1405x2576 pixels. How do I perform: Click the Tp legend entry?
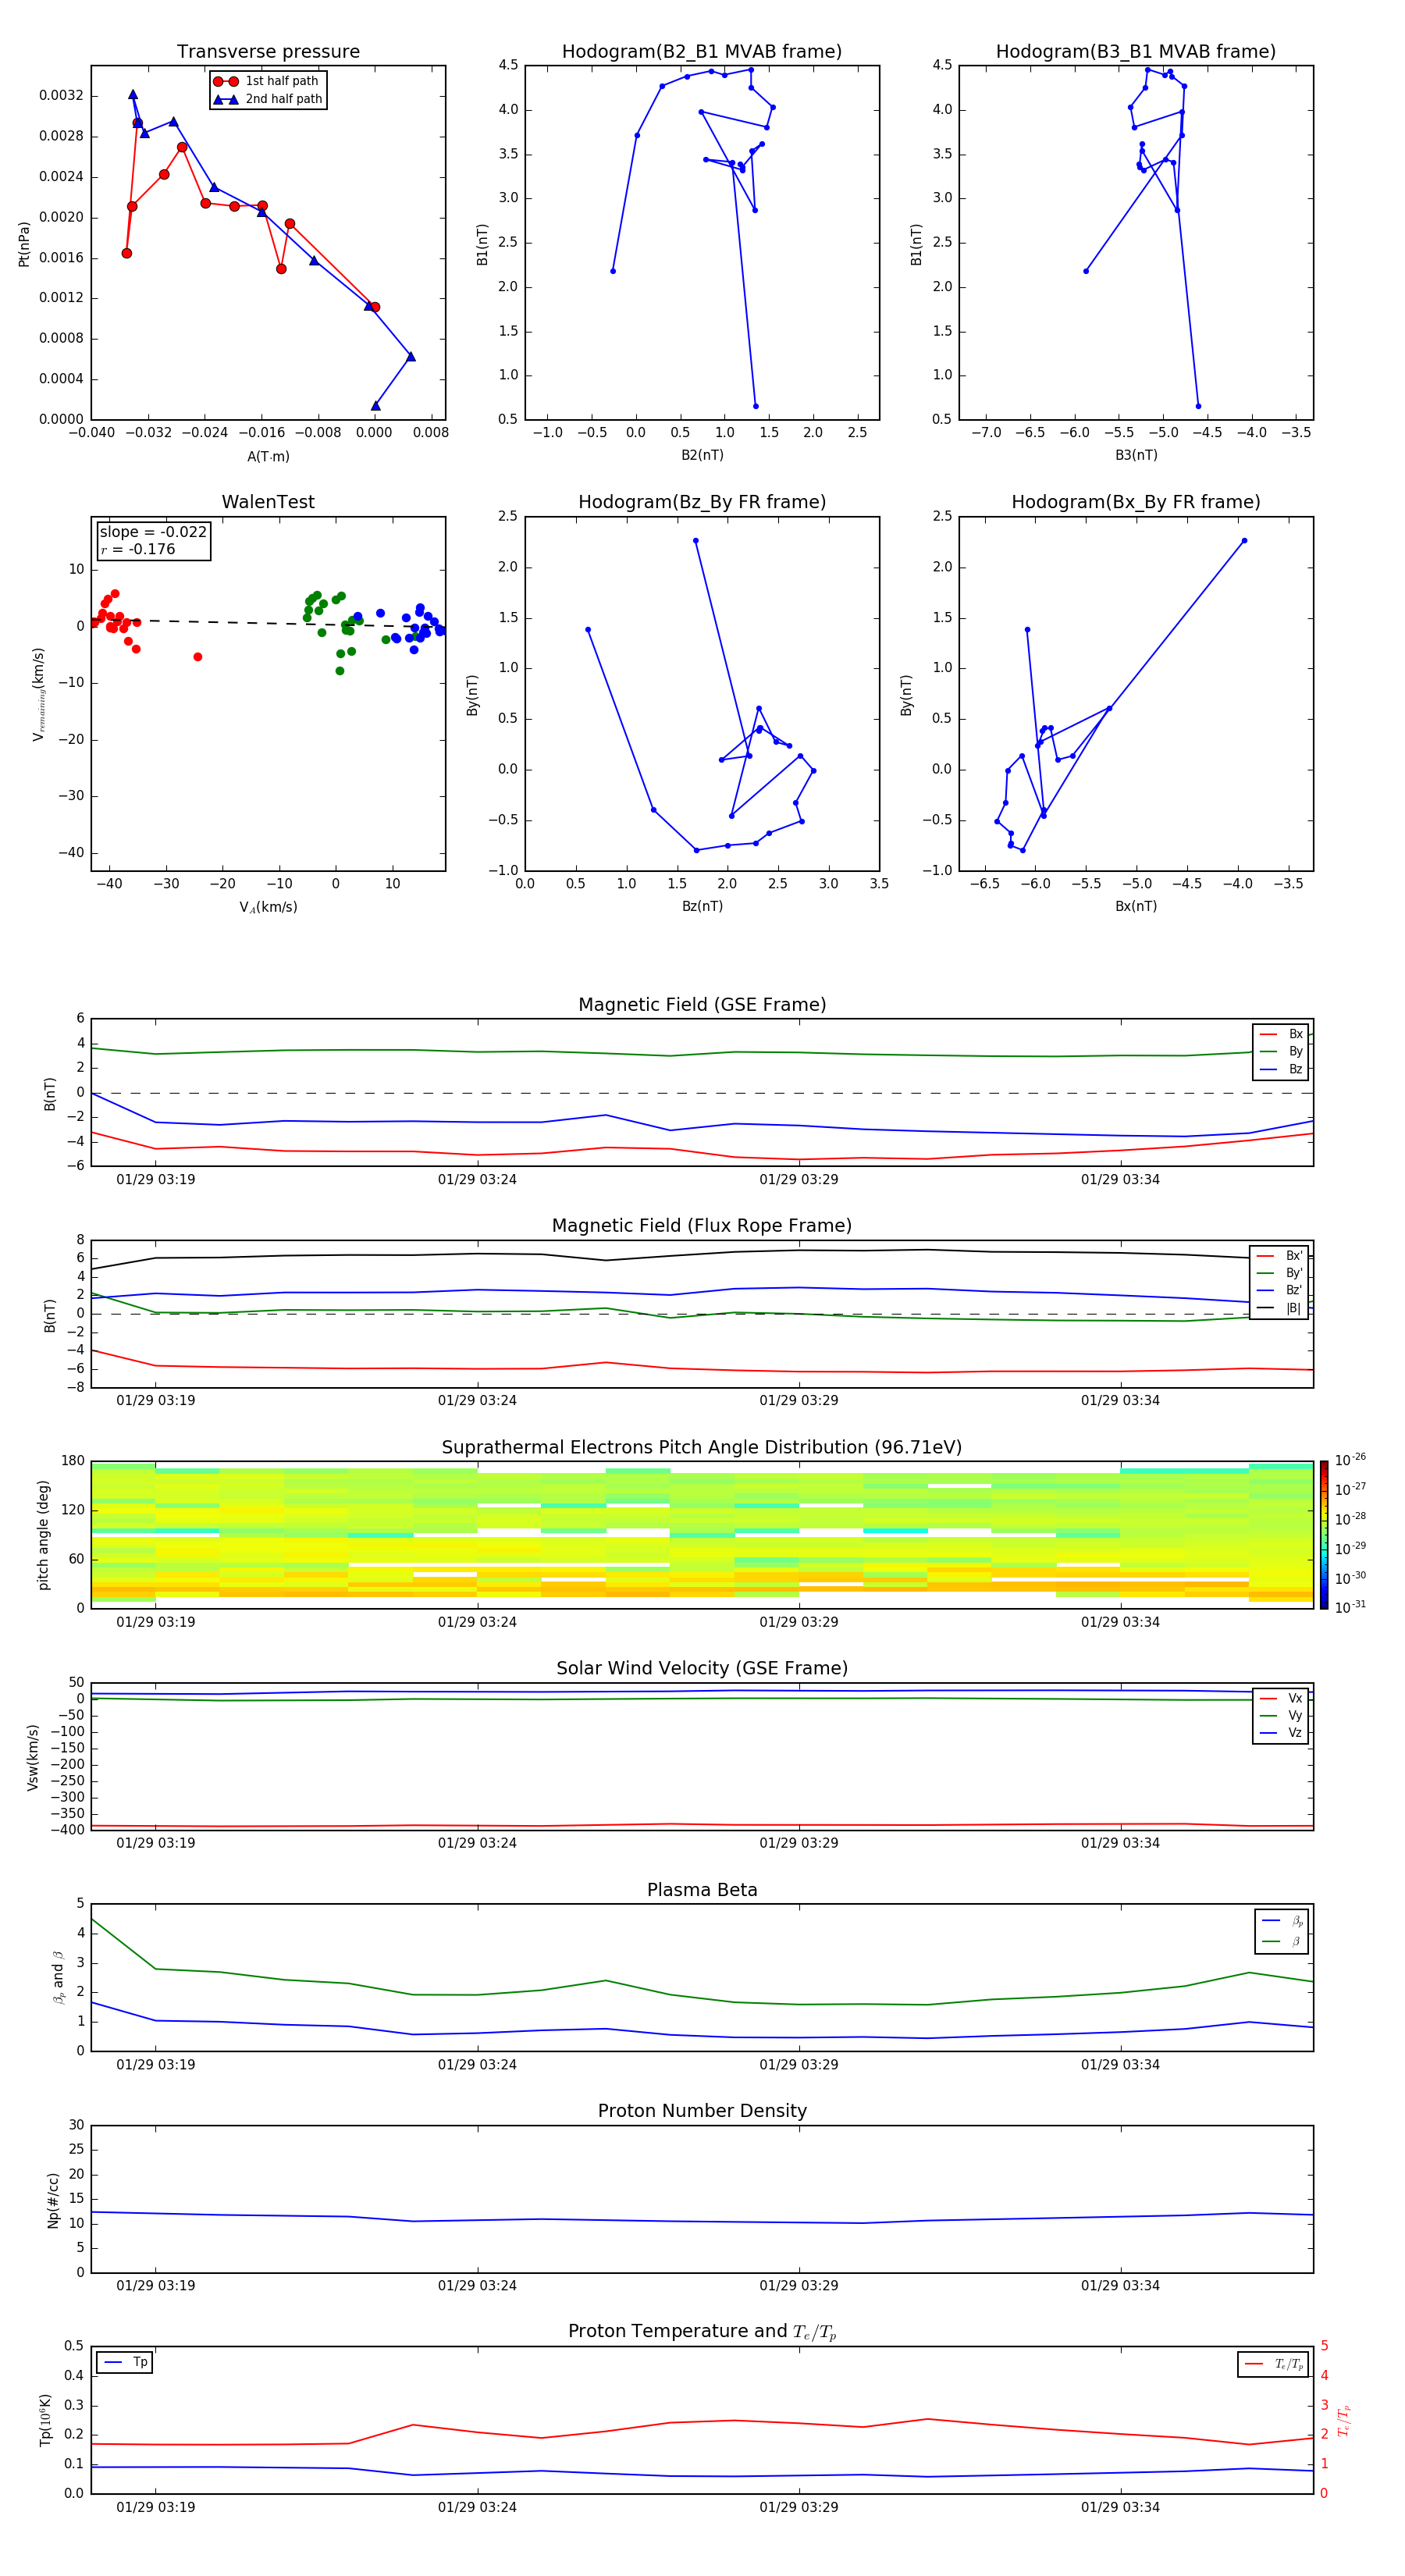pos(125,2362)
